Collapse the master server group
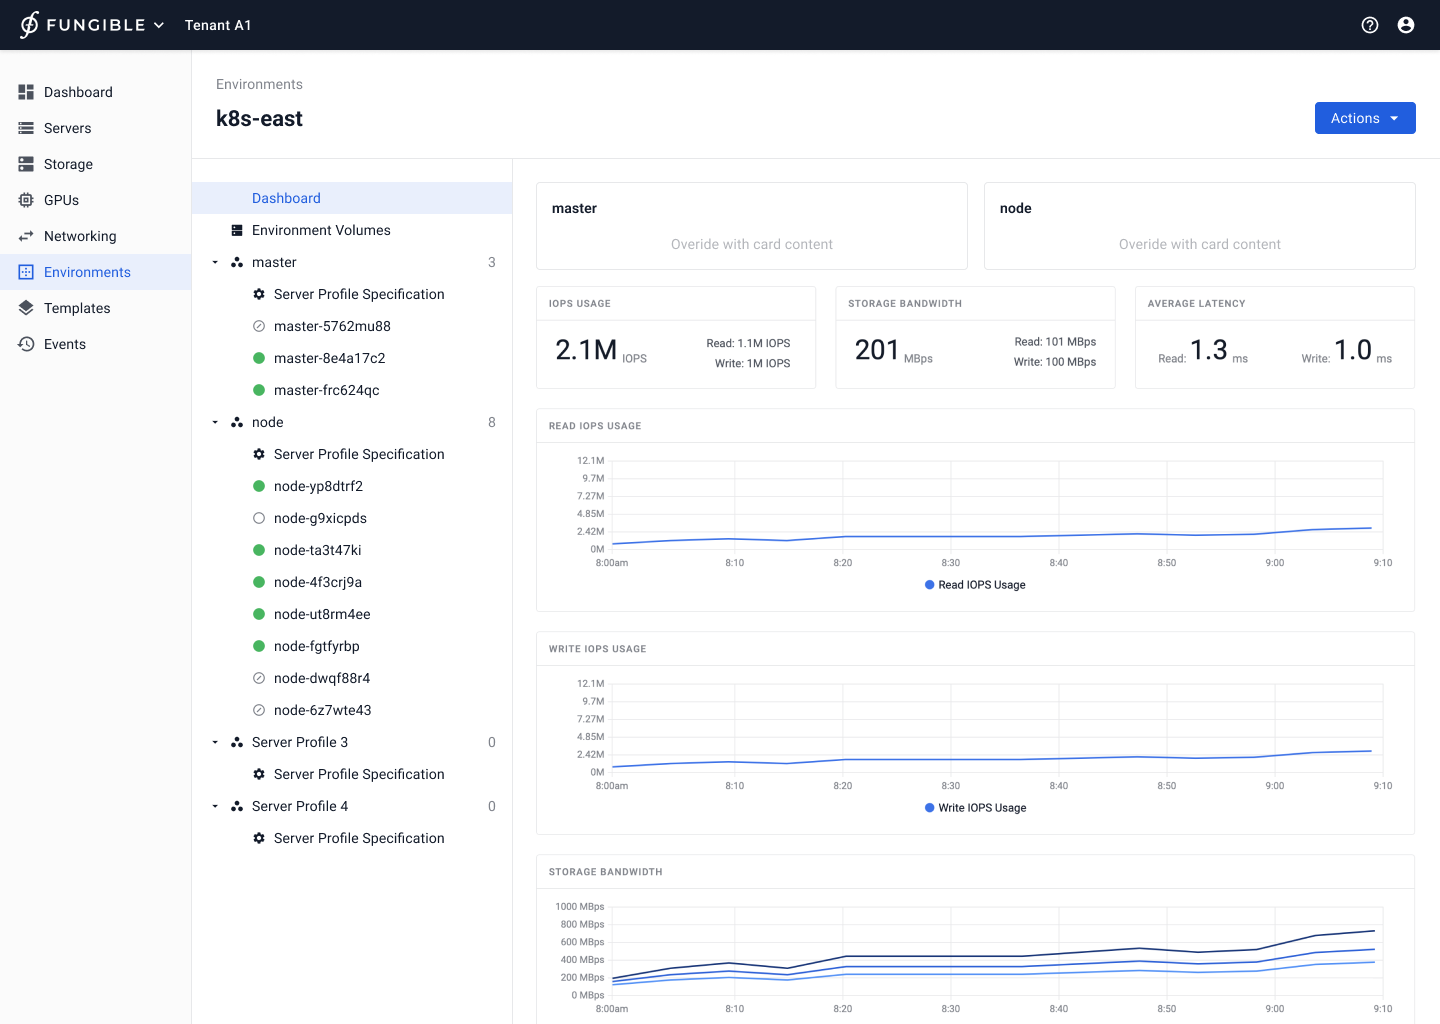The height and width of the screenshot is (1024, 1440). click(215, 262)
